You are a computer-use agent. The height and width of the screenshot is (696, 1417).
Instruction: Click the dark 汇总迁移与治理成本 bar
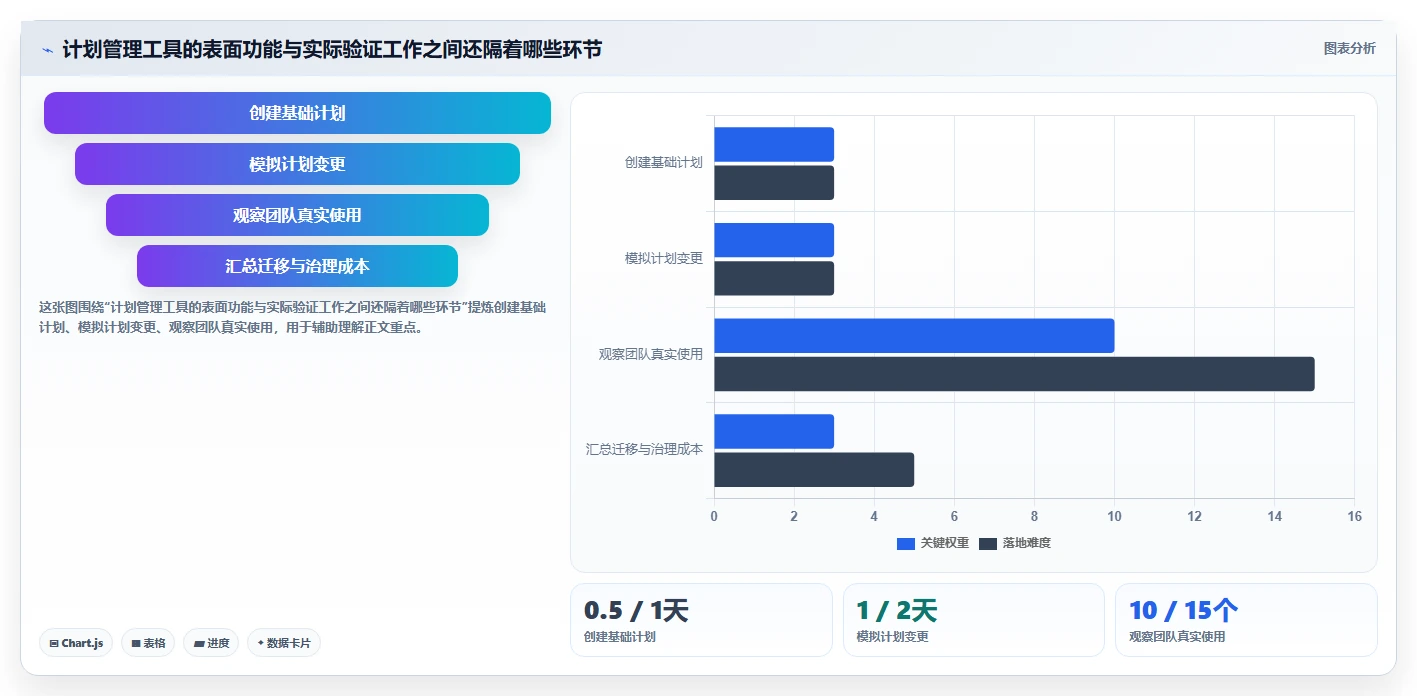coord(814,470)
